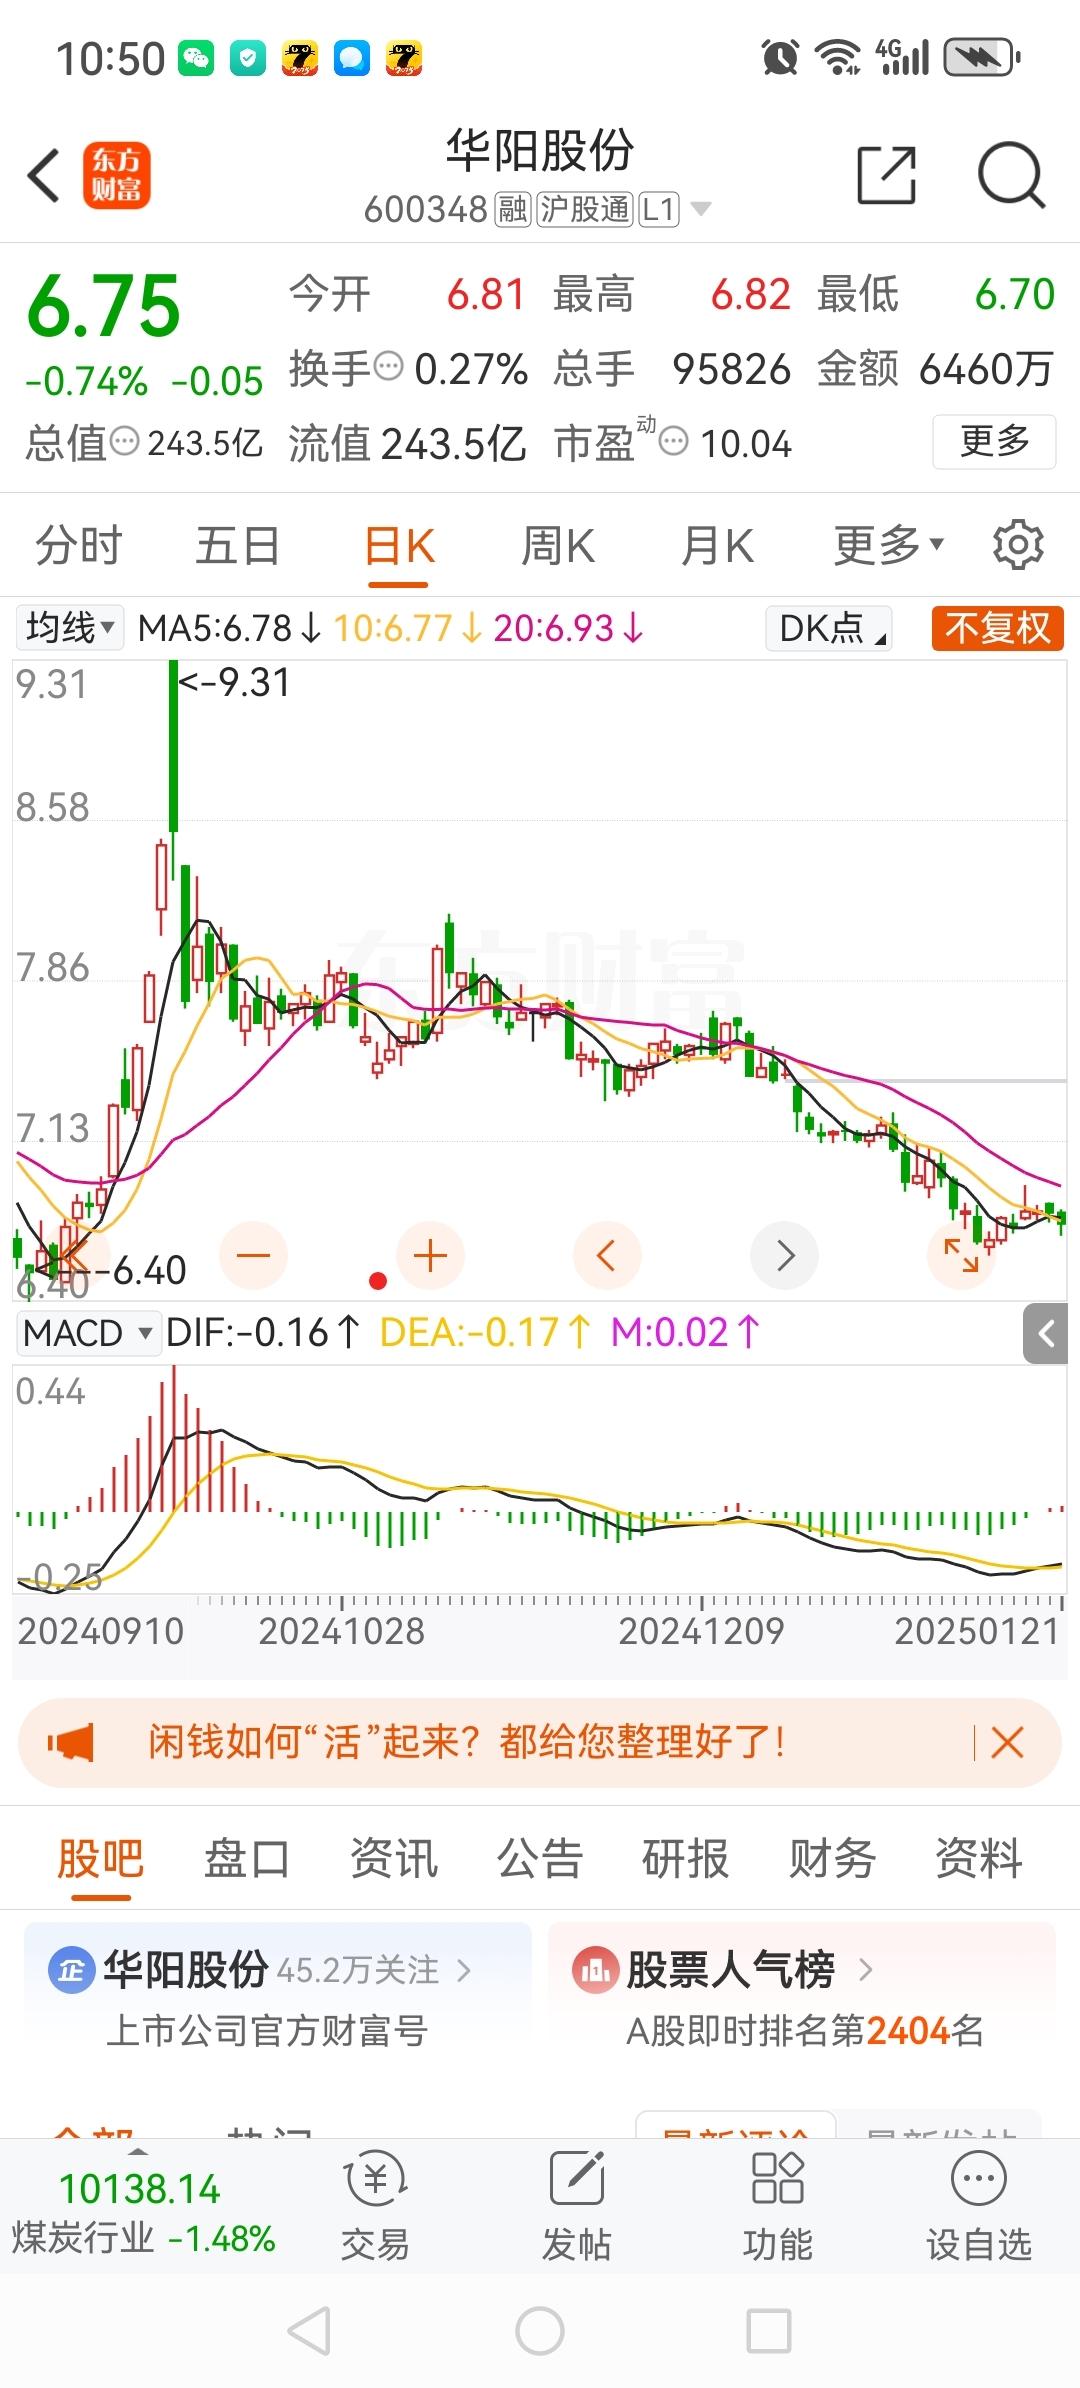Select the 资讯 tab
This screenshot has width=1080, height=2388.
point(394,1859)
